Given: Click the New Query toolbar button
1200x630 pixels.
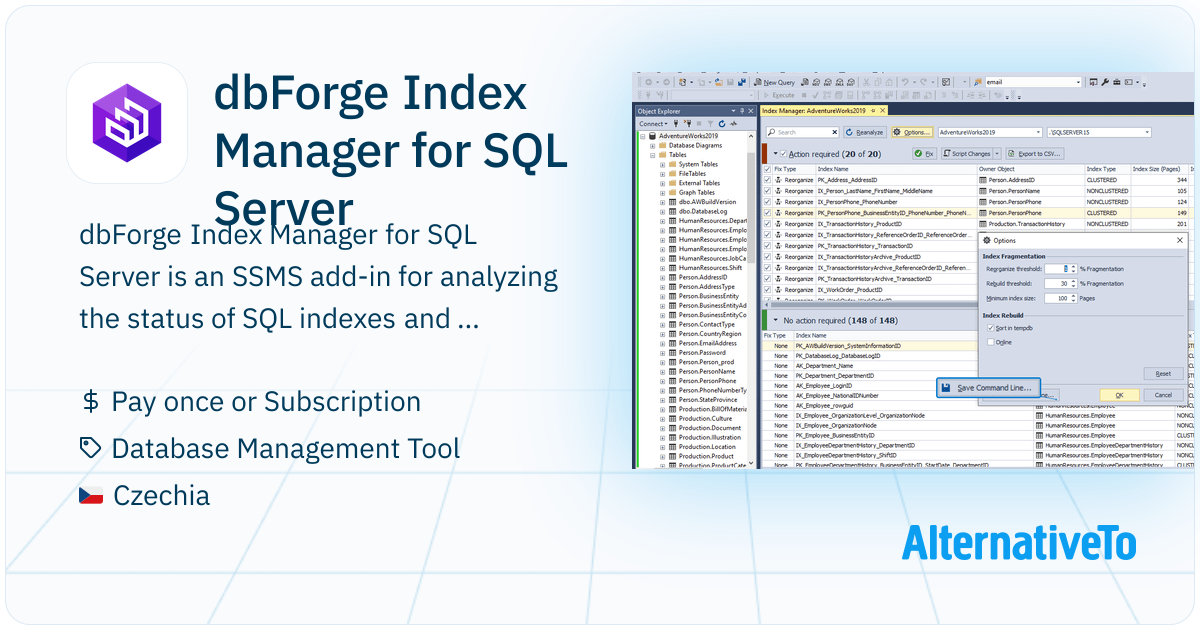Looking at the screenshot, I should 775,82.
